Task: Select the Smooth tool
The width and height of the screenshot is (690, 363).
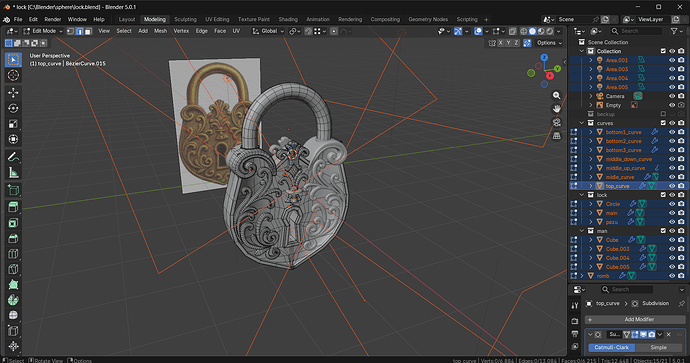Action: pyautogui.click(x=13, y=315)
